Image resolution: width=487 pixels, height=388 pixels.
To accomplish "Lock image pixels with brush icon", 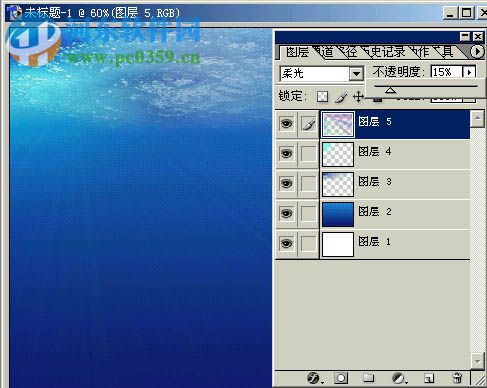I will pyautogui.click(x=341, y=97).
